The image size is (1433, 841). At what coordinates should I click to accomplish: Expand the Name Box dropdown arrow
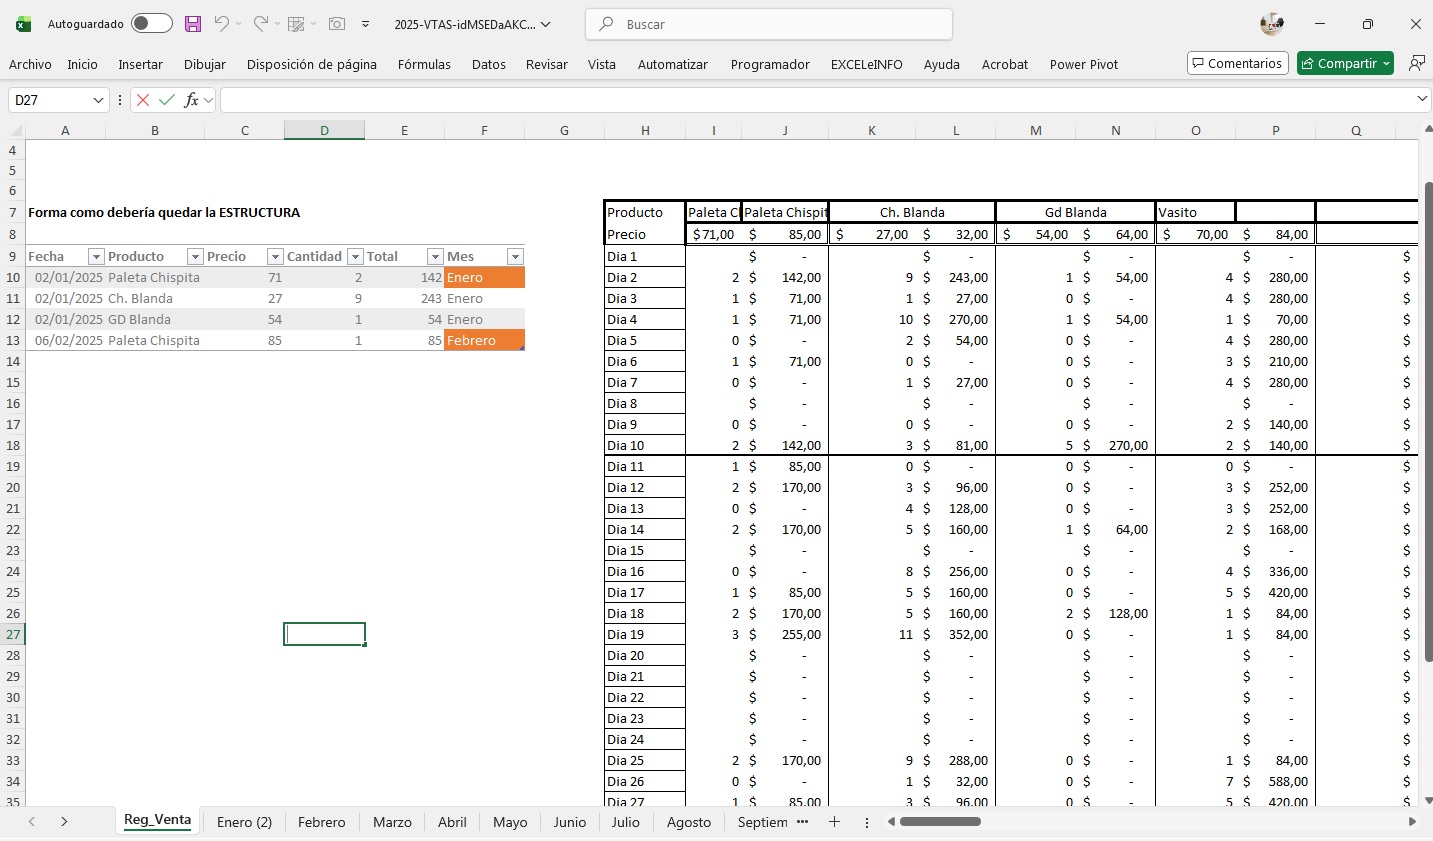point(98,100)
